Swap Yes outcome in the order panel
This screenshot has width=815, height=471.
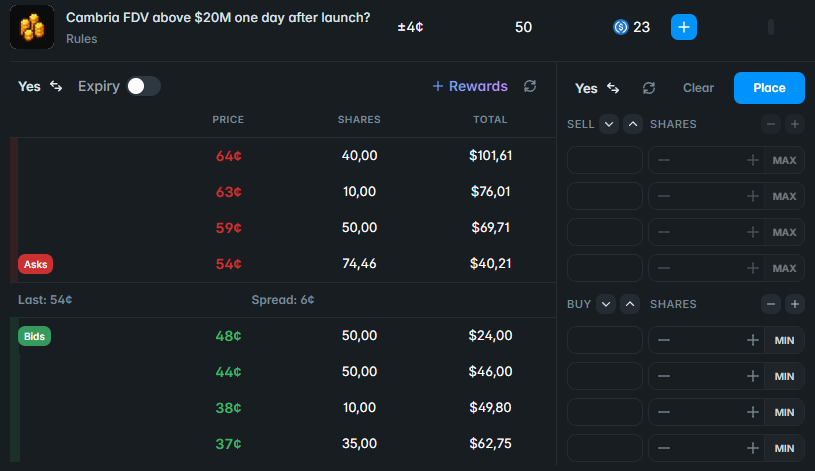pos(613,88)
